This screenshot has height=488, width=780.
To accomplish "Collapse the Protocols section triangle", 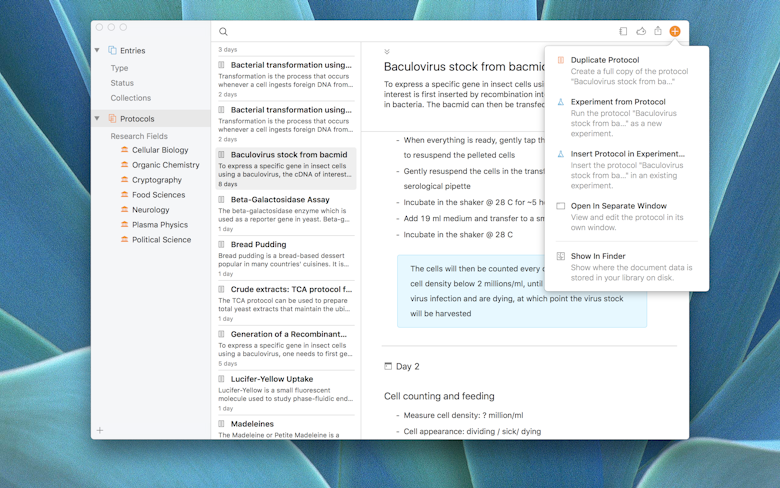I will 97,118.
